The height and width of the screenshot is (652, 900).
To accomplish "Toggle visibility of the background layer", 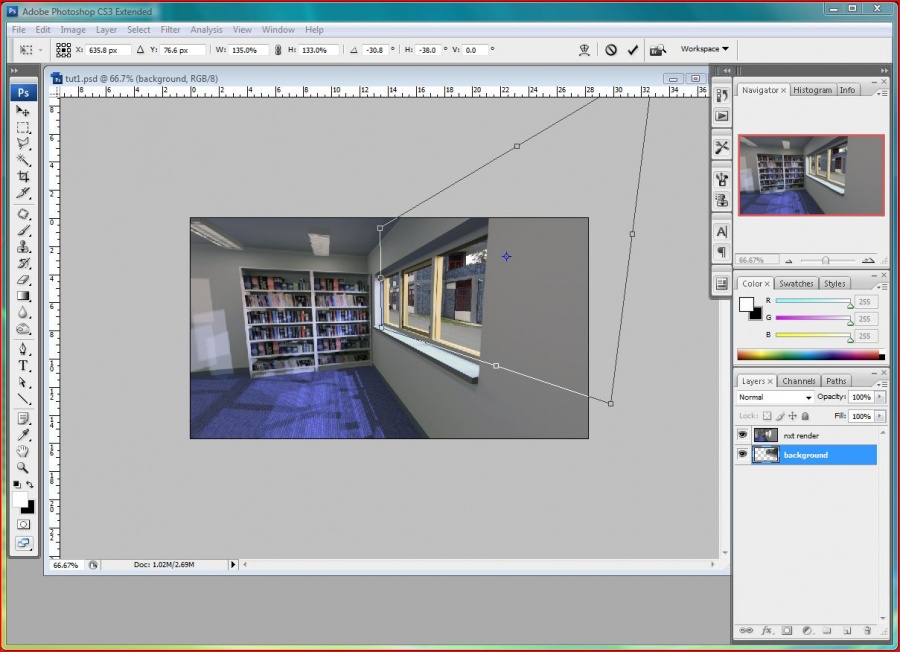I will (x=742, y=455).
